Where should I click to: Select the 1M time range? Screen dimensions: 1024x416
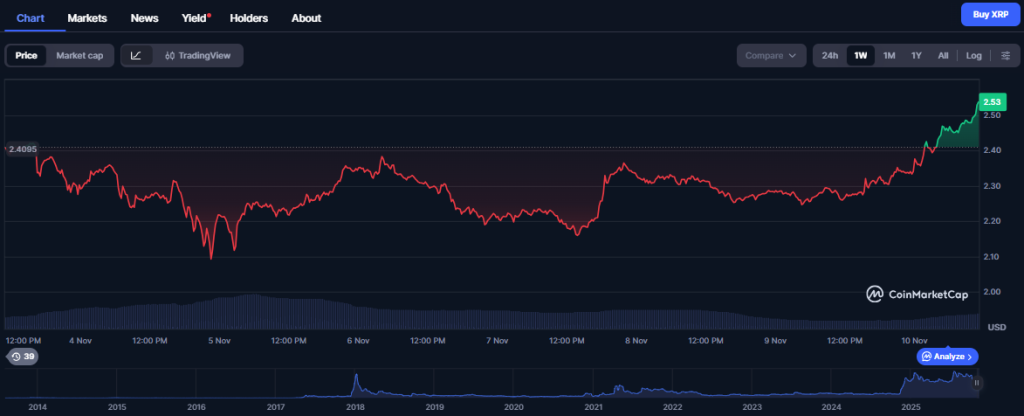coord(888,55)
